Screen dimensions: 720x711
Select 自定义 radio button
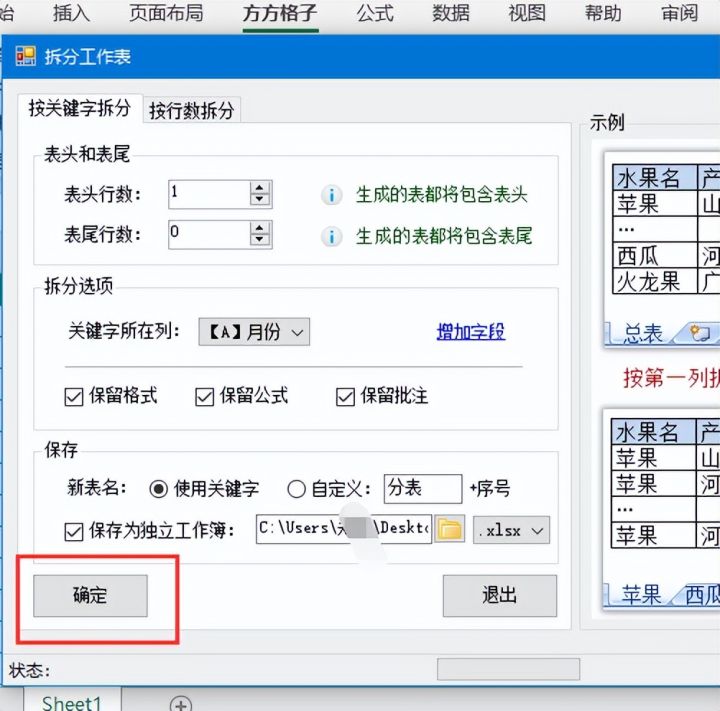click(x=296, y=489)
